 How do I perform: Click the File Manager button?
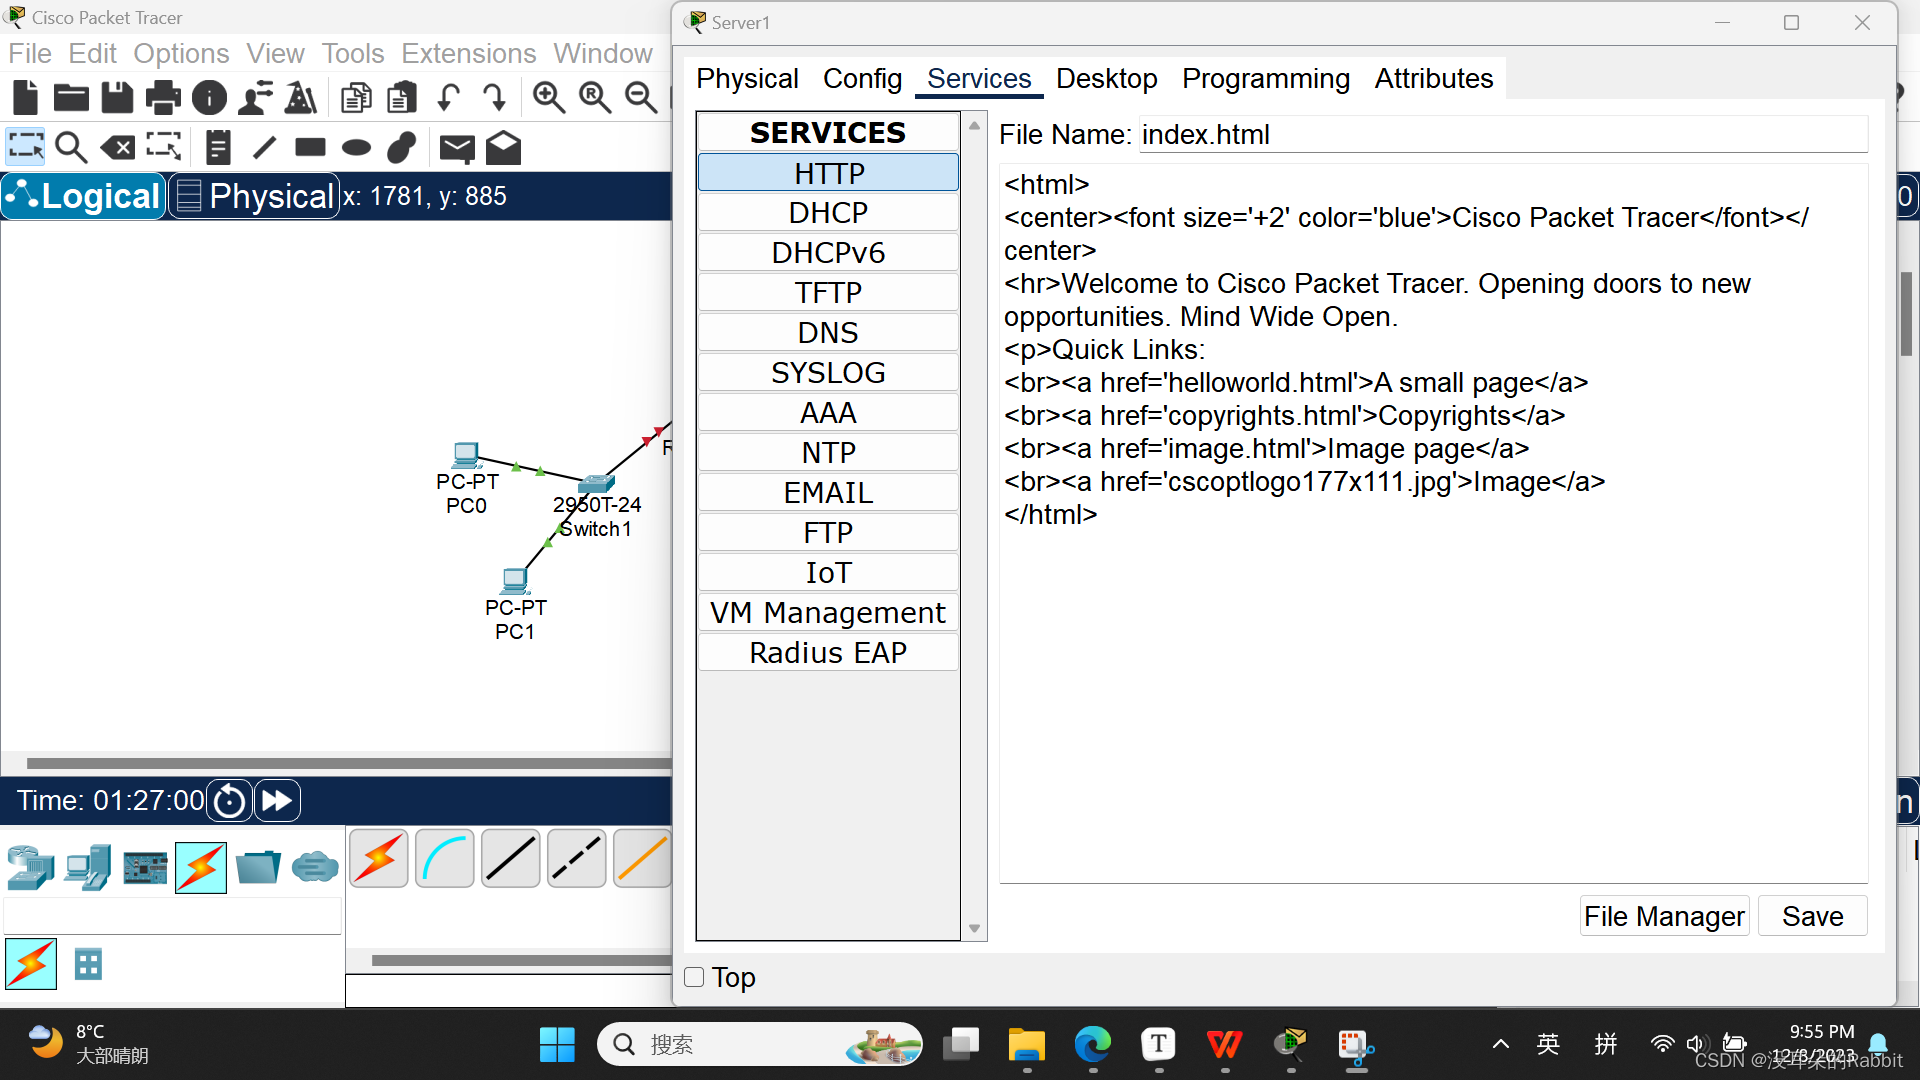click(1665, 915)
